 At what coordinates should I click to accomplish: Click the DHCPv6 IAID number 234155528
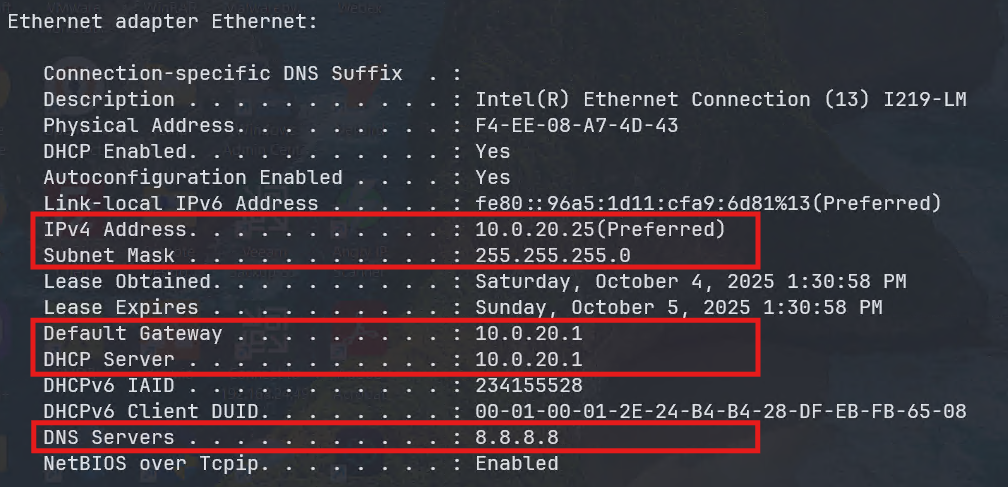click(528, 385)
